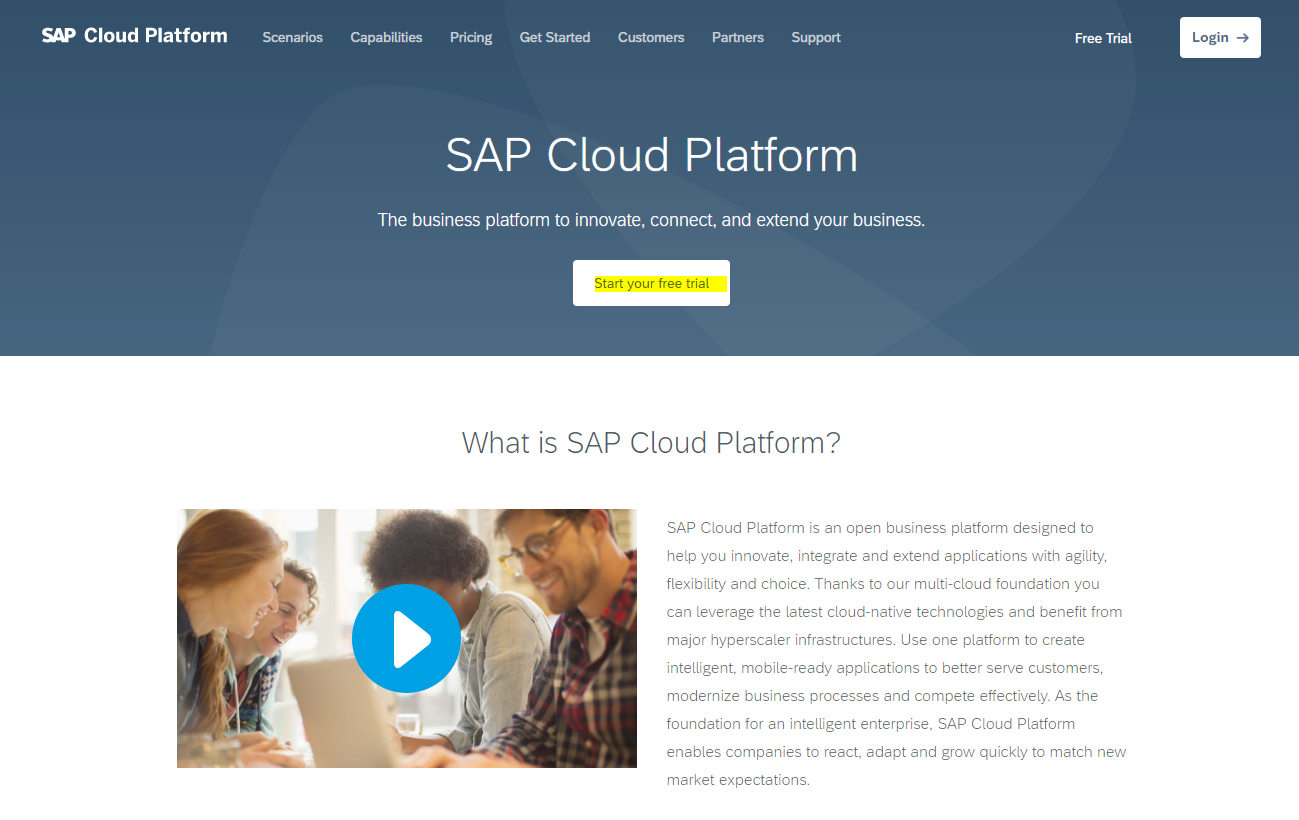Click the Free Trial link in header
Viewport: 1299px width, 820px height.
click(x=1103, y=38)
